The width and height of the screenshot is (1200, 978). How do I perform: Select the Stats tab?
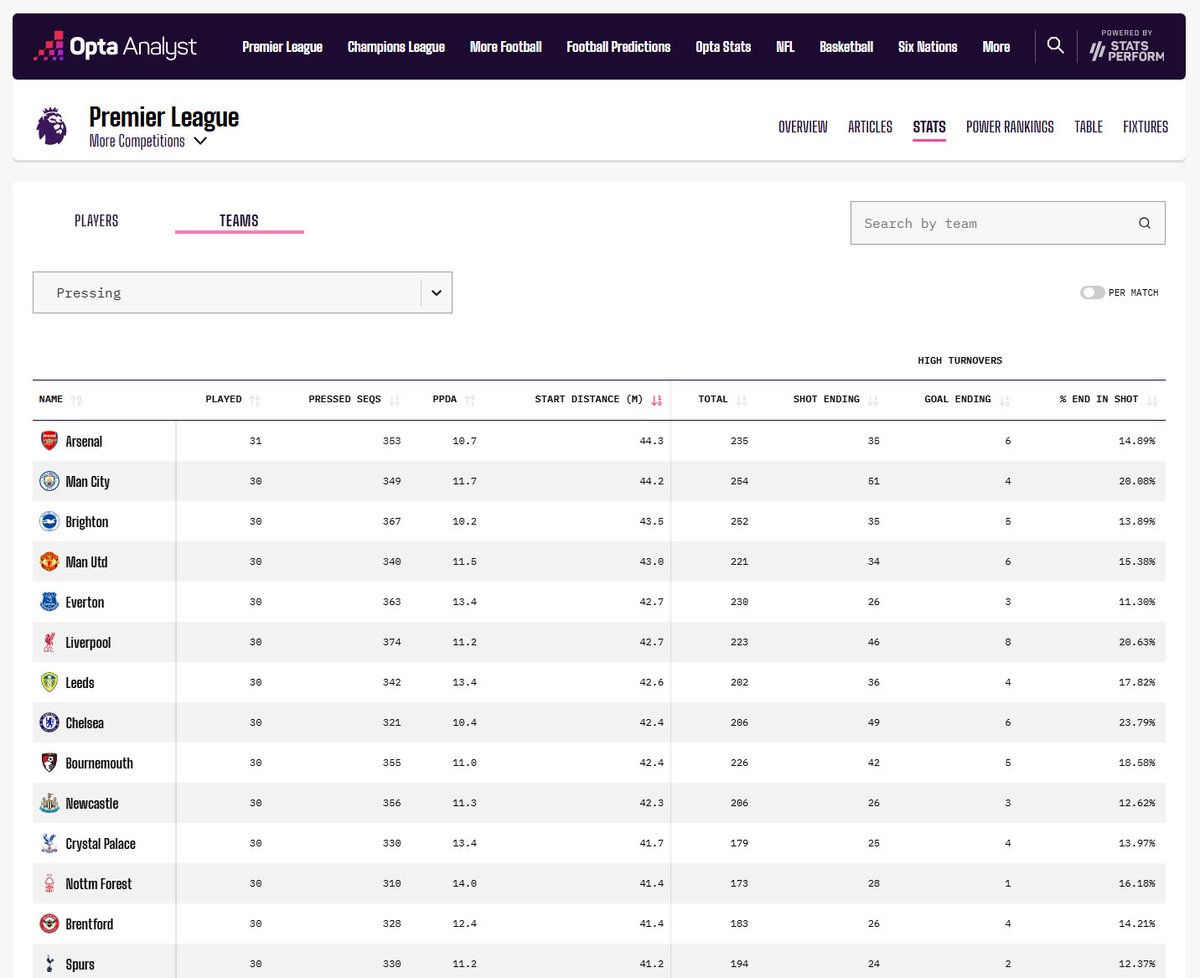(929, 127)
